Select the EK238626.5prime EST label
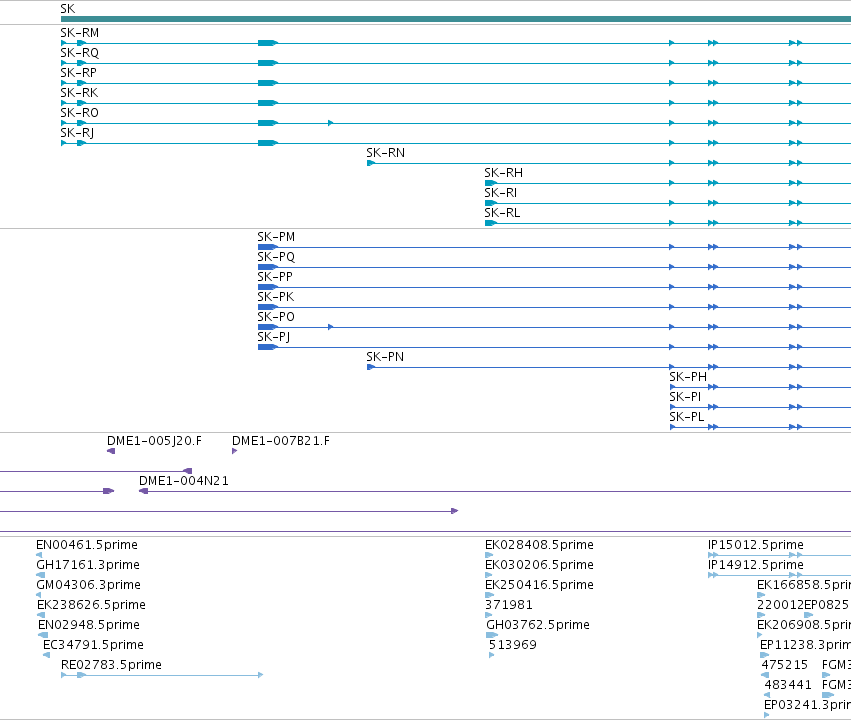The height and width of the screenshot is (720, 851). 91,606
